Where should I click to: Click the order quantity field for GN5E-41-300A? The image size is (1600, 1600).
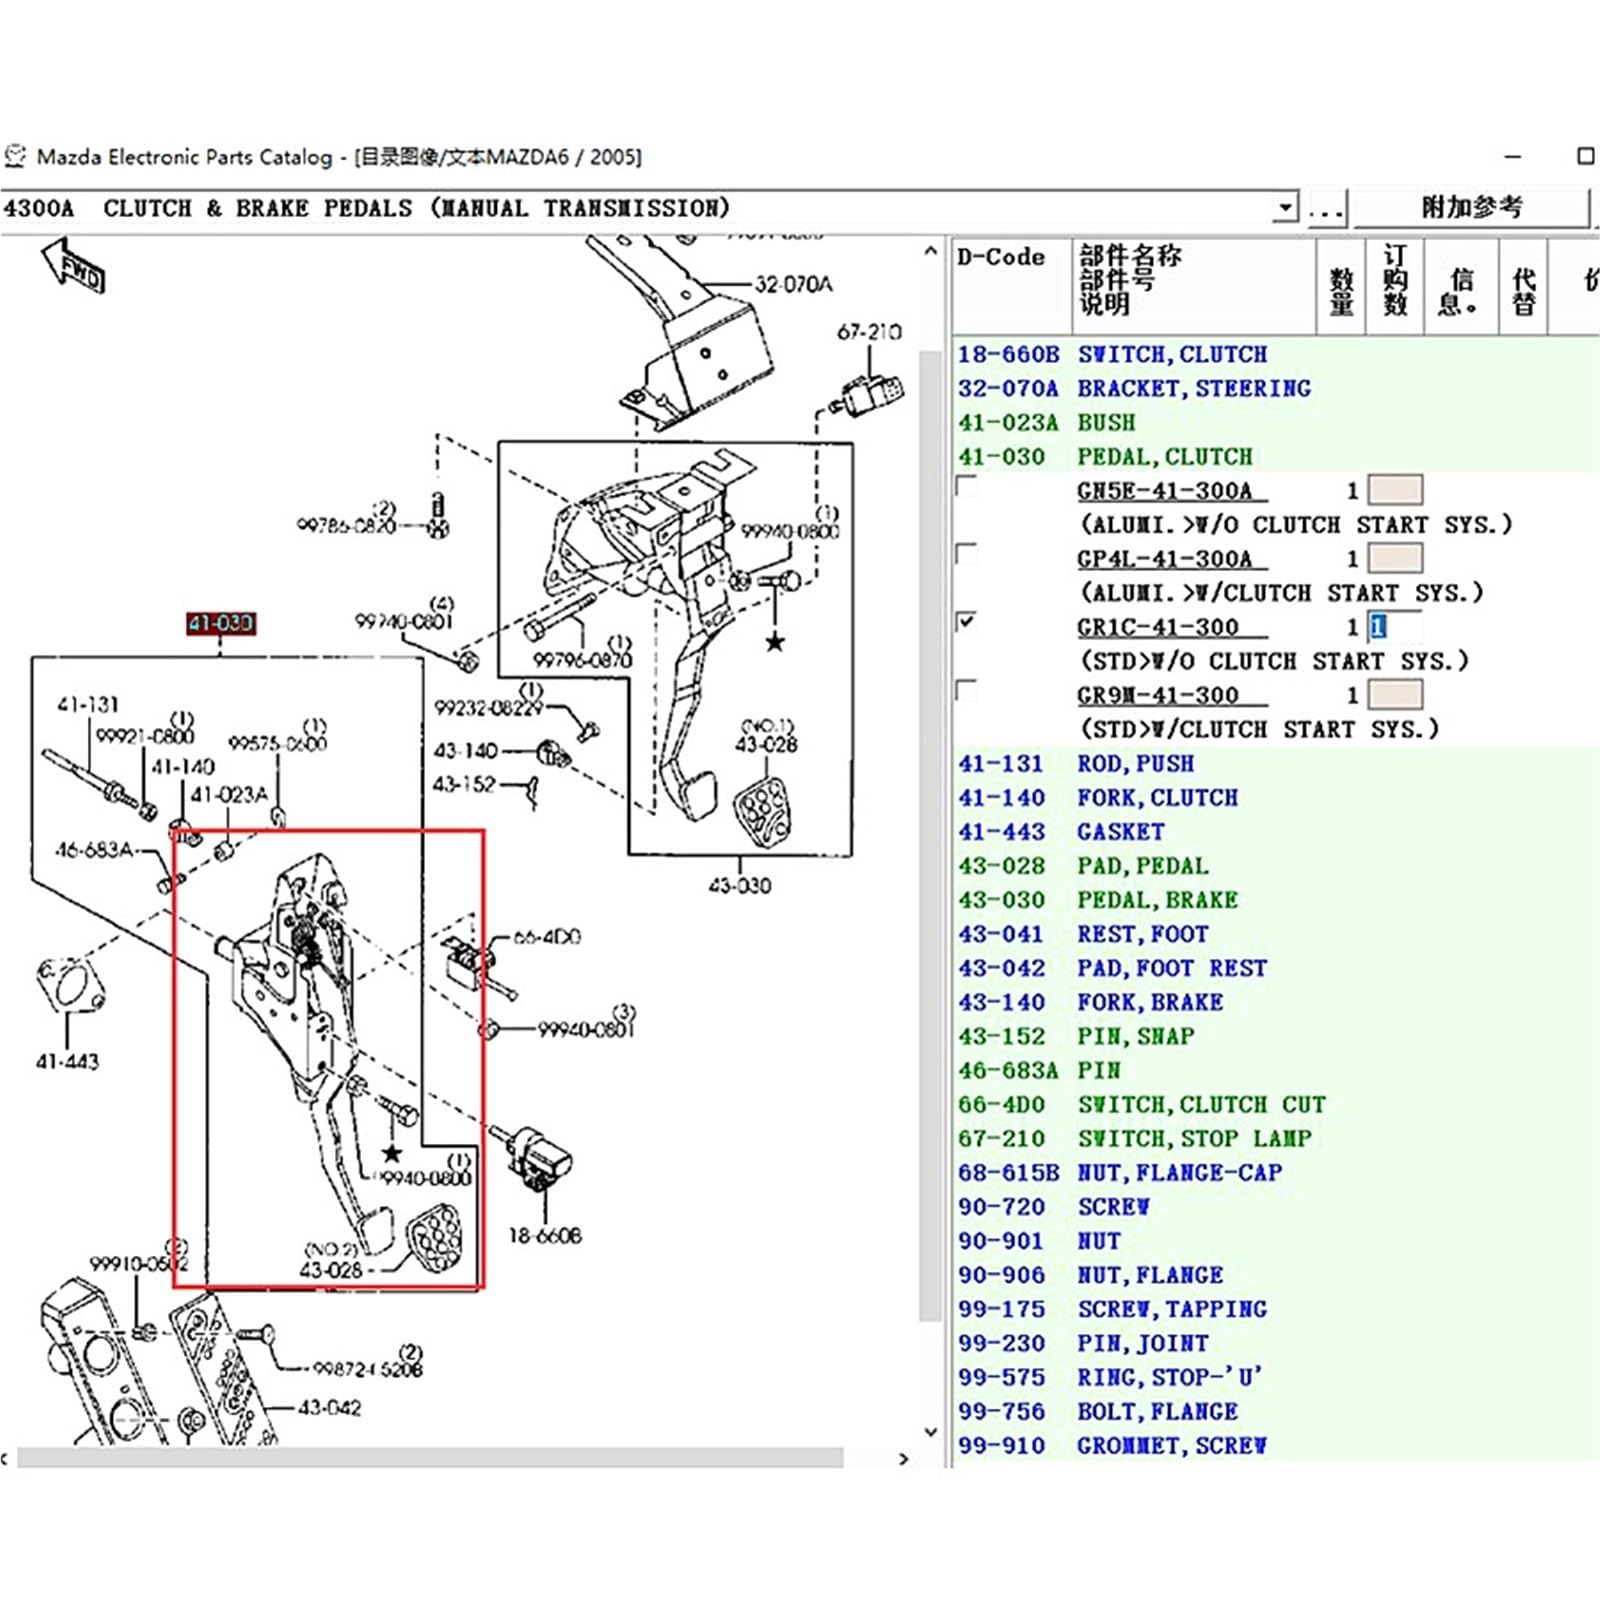(1395, 490)
